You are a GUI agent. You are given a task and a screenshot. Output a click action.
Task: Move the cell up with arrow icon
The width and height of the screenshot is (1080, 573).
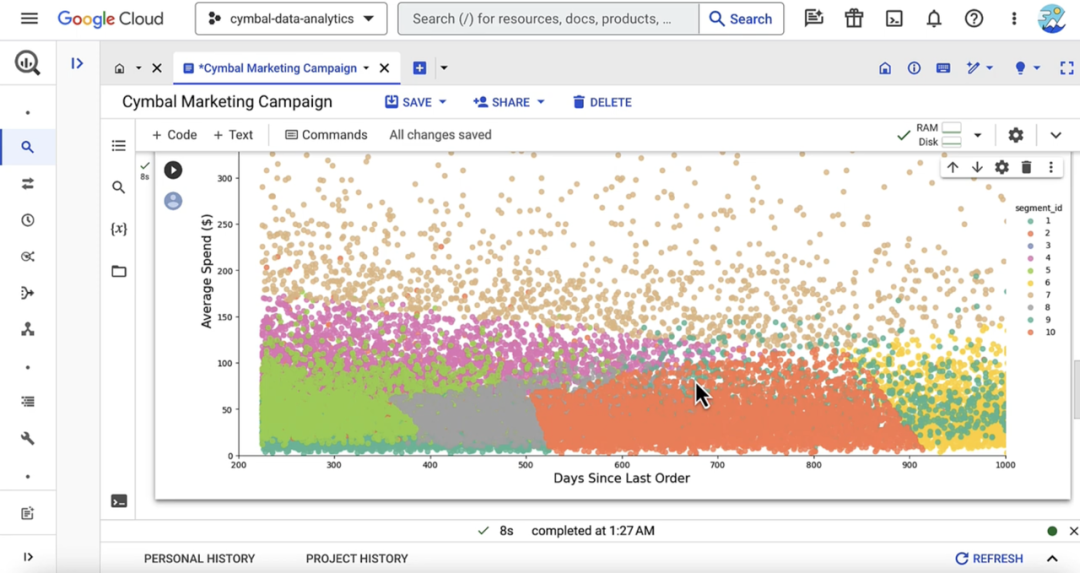click(x=953, y=168)
